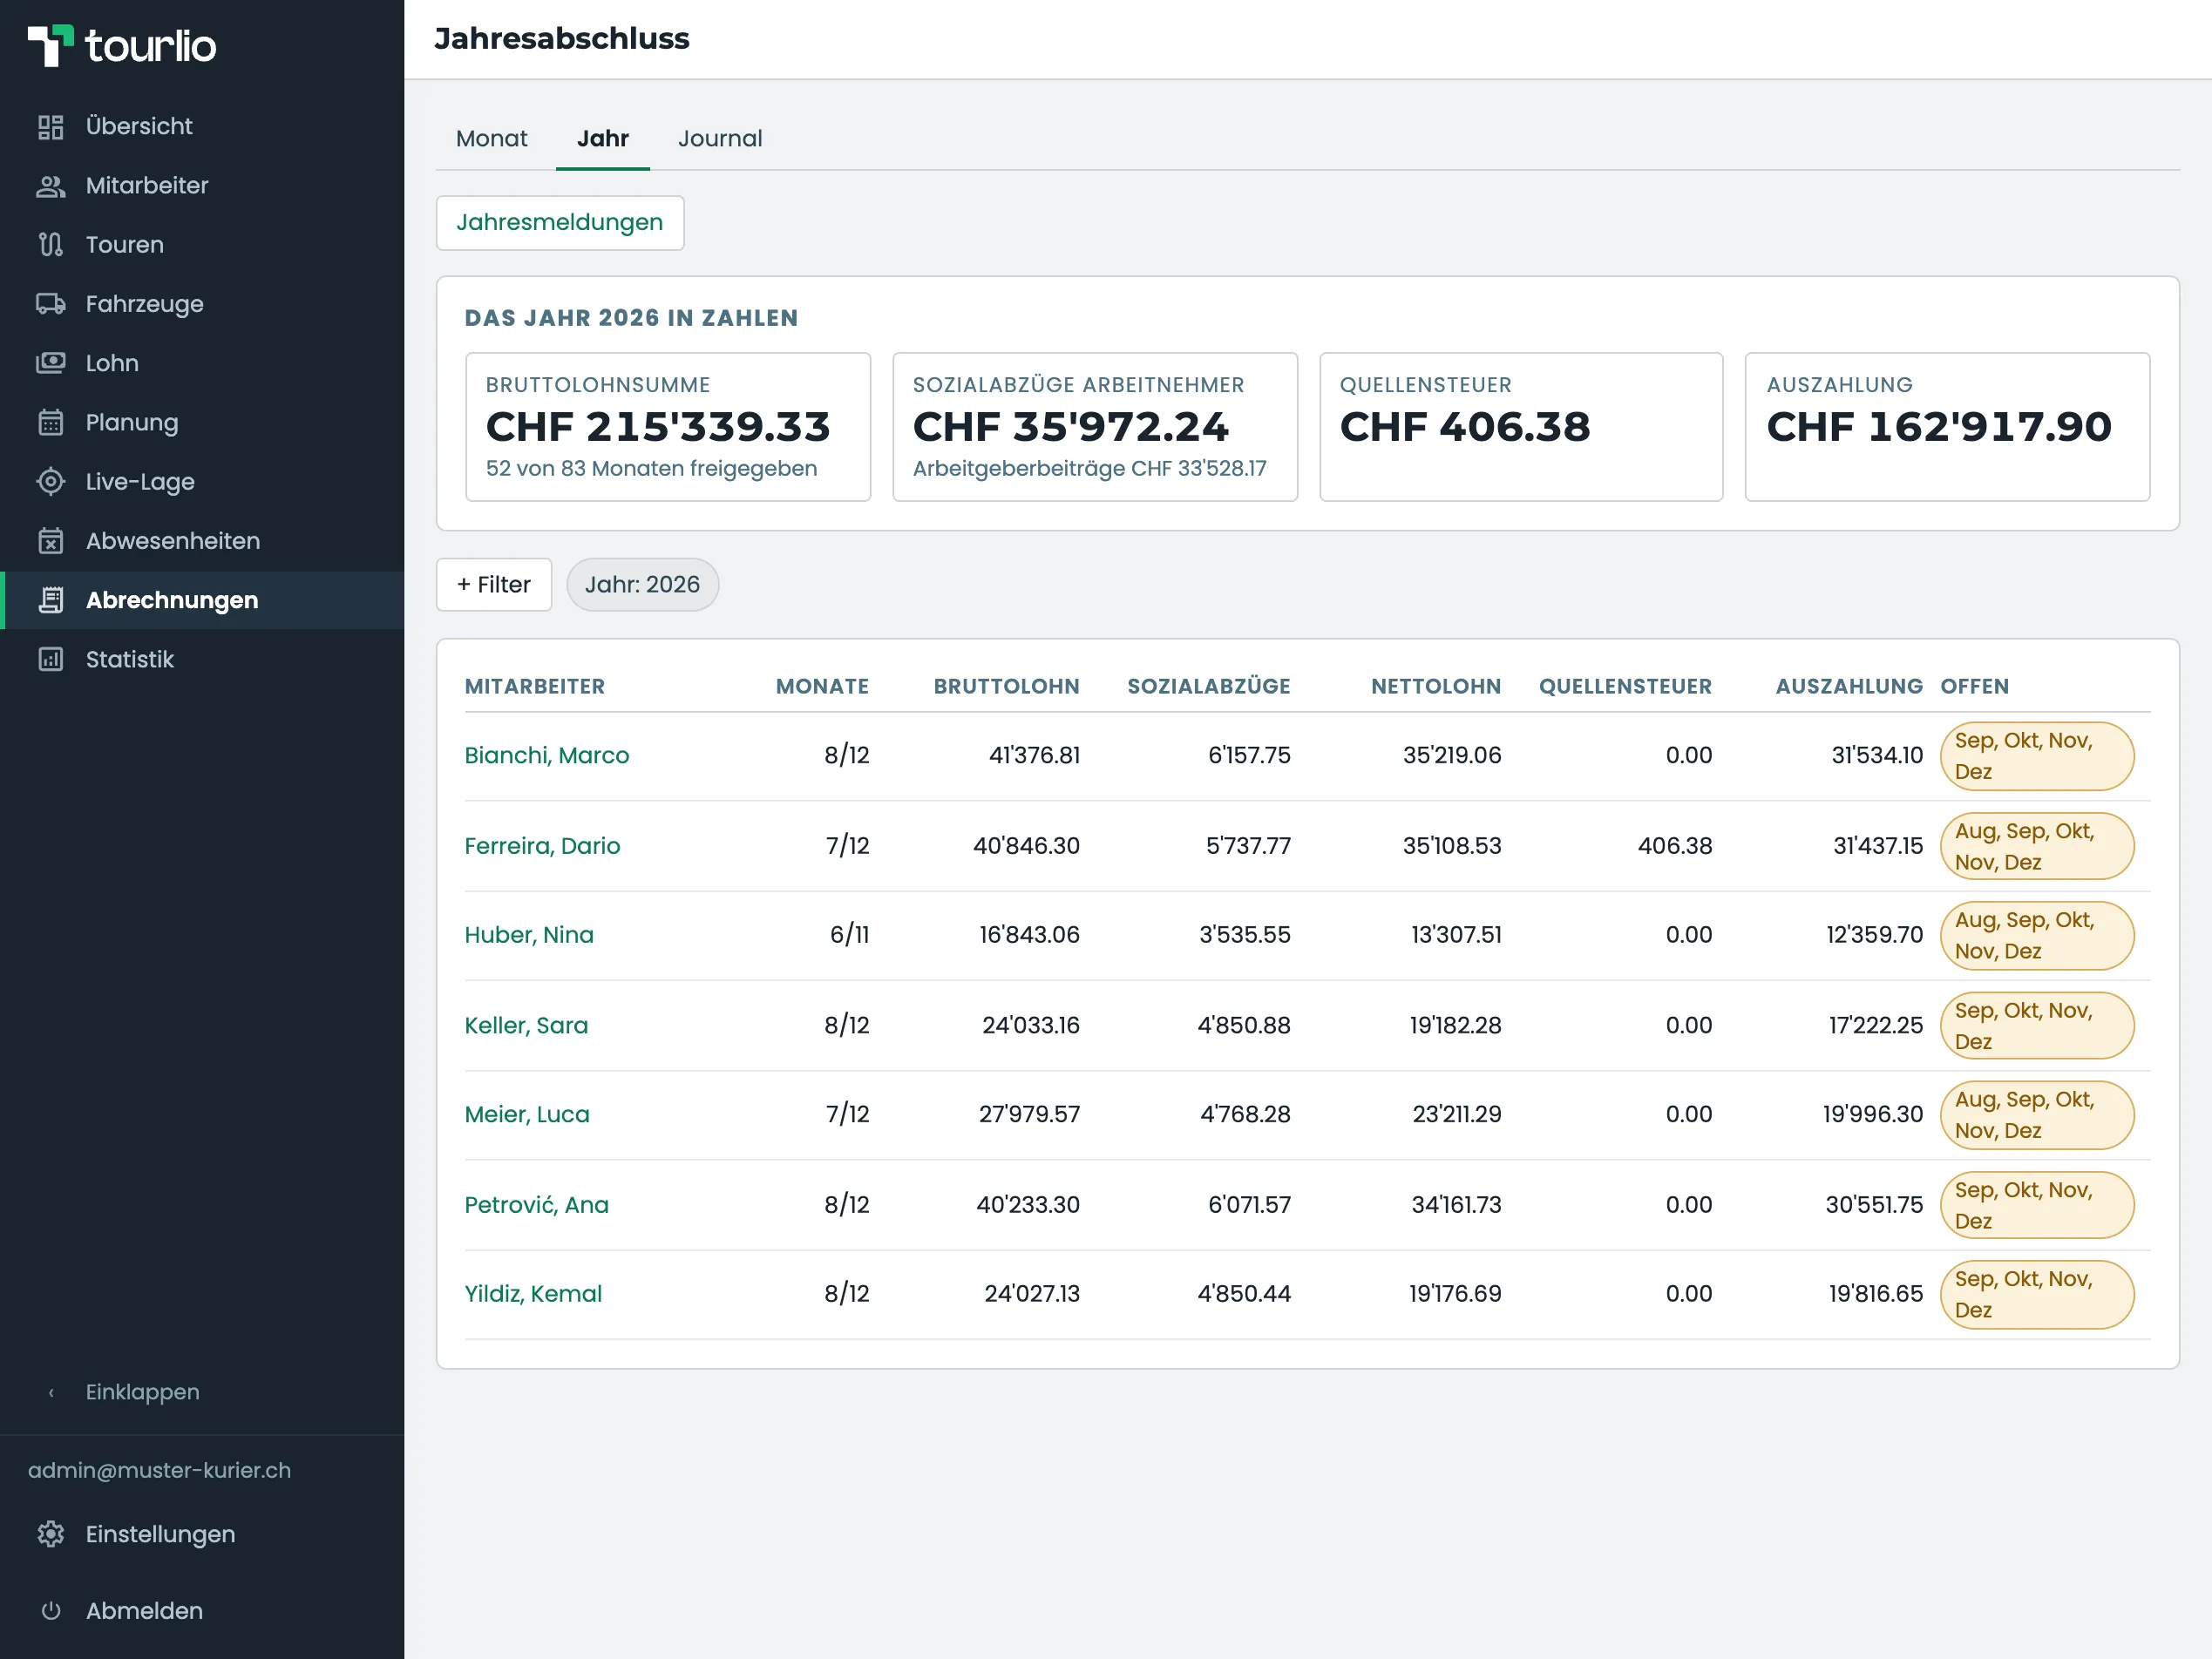Click Sozialabzüge Arbeitnehmer summary card
The height and width of the screenshot is (1659, 2212).
1095,427
